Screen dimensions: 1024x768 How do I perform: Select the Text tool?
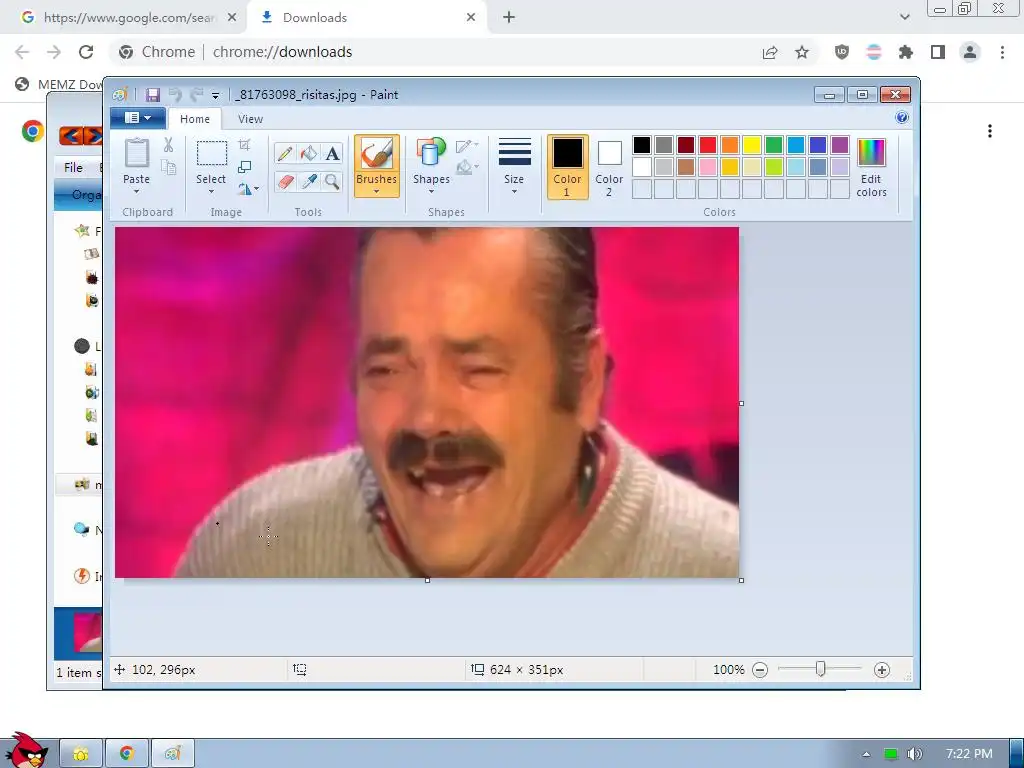tap(332, 153)
